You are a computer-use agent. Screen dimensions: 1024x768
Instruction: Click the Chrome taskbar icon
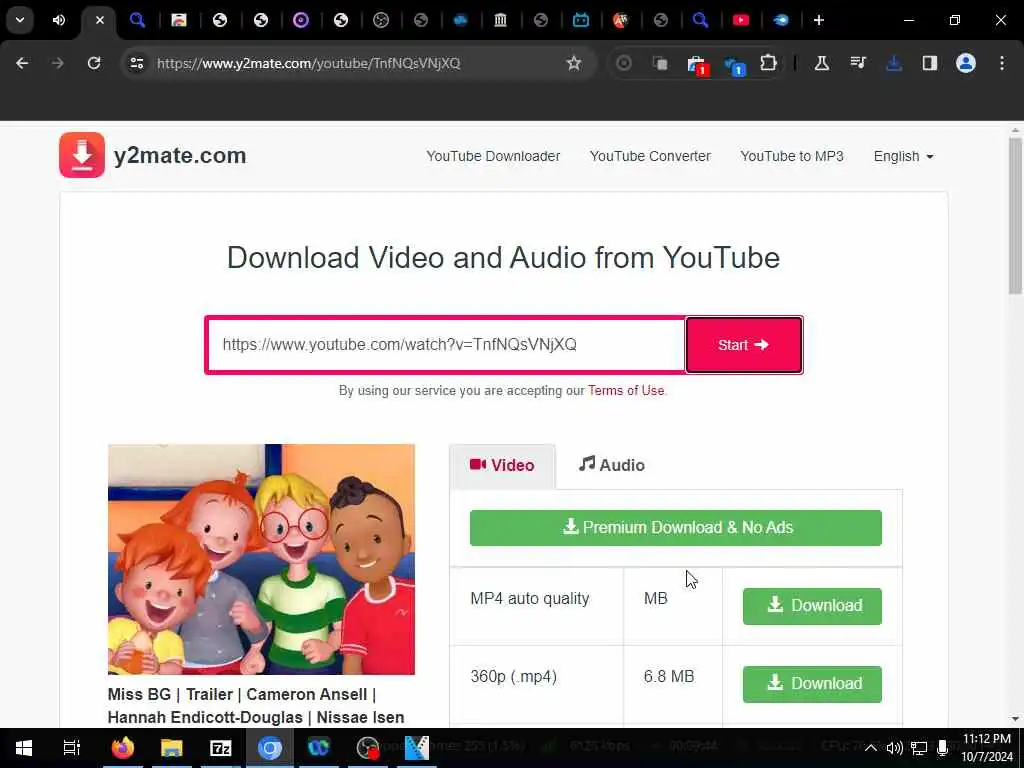(x=270, y=748)
